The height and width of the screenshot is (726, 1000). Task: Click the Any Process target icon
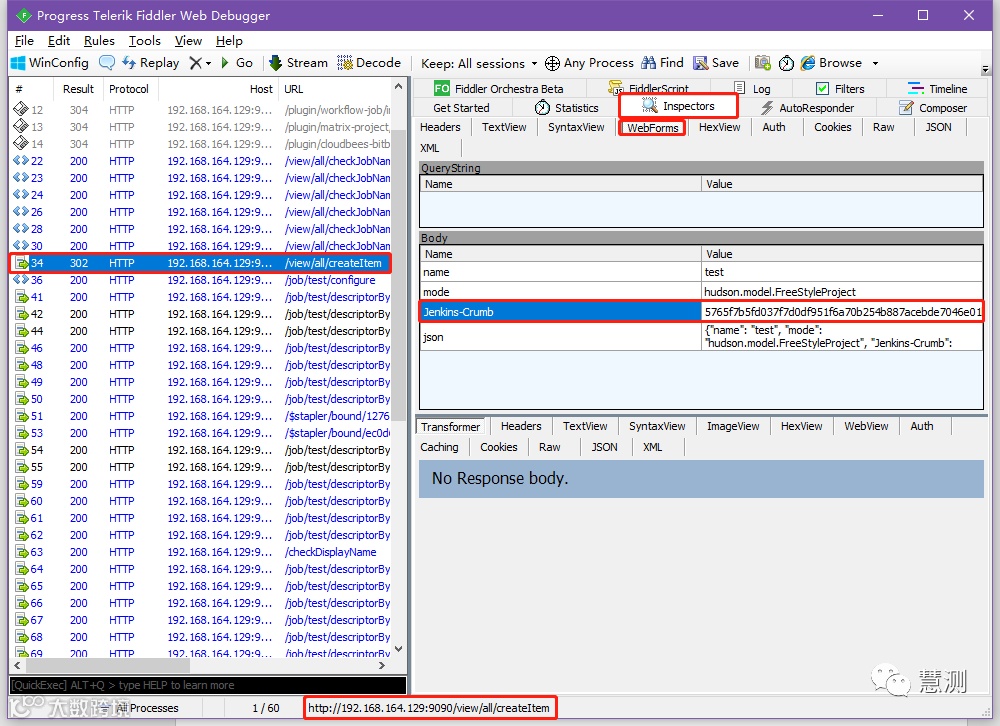point(552,63)
